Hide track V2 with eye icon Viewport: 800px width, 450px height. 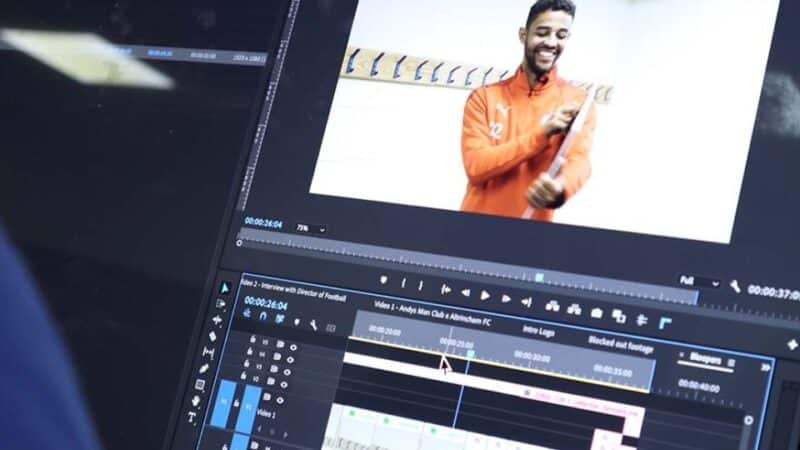click(x=284, y=385)
